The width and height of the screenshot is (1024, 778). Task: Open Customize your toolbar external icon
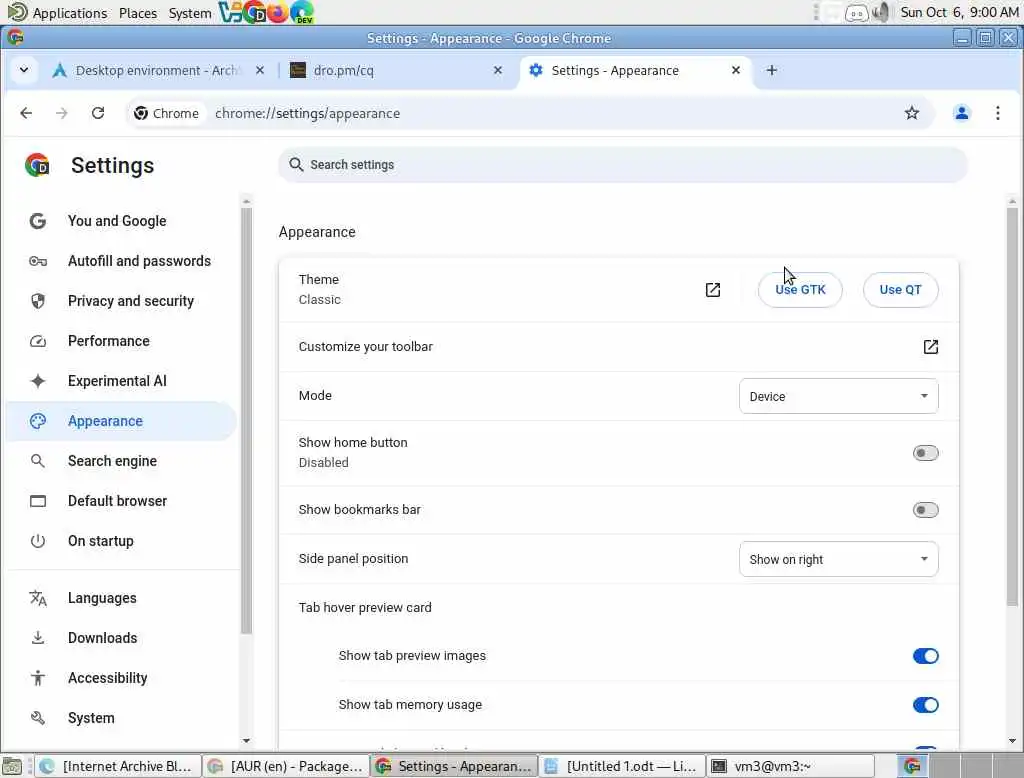pyautogui.click(x=930, y=347)
